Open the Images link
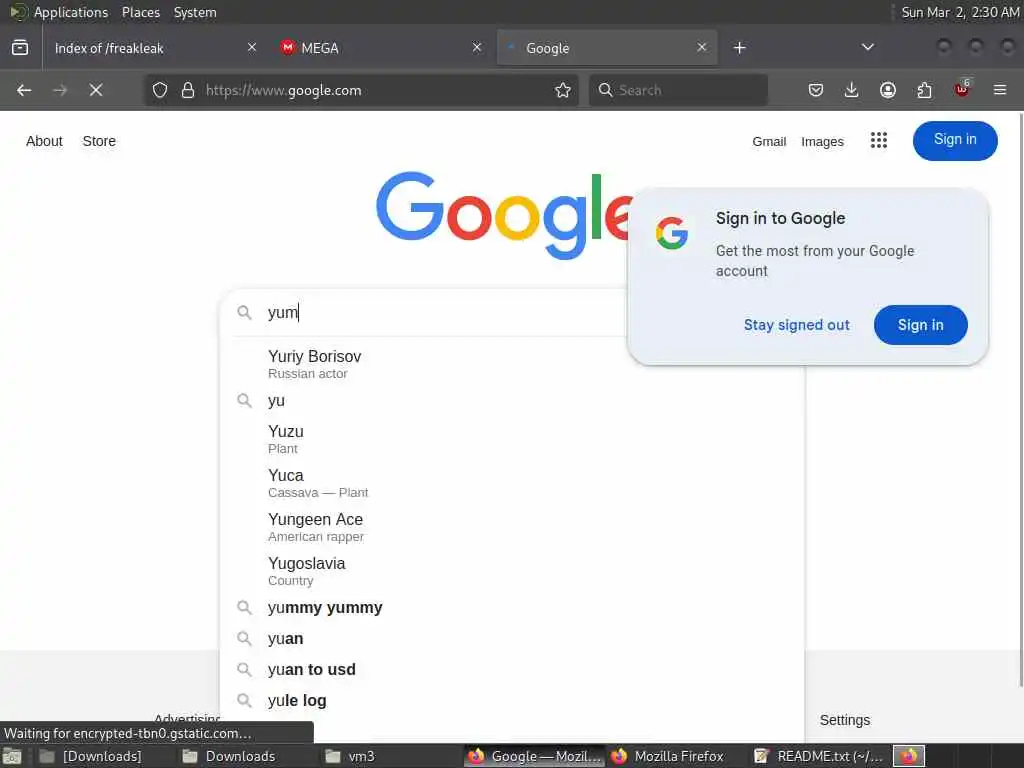Screen dimensions: 1024x768 pos(822,141)
